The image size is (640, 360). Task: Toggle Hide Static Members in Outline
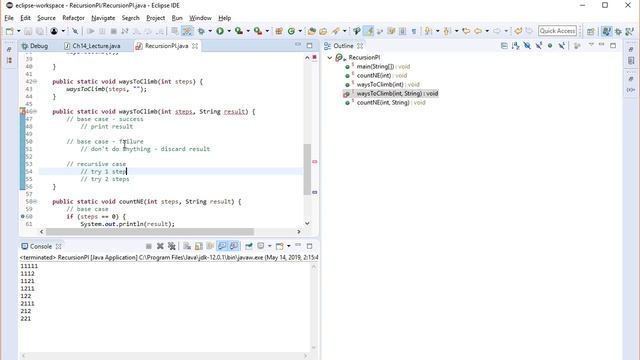[x=539, y=46]
